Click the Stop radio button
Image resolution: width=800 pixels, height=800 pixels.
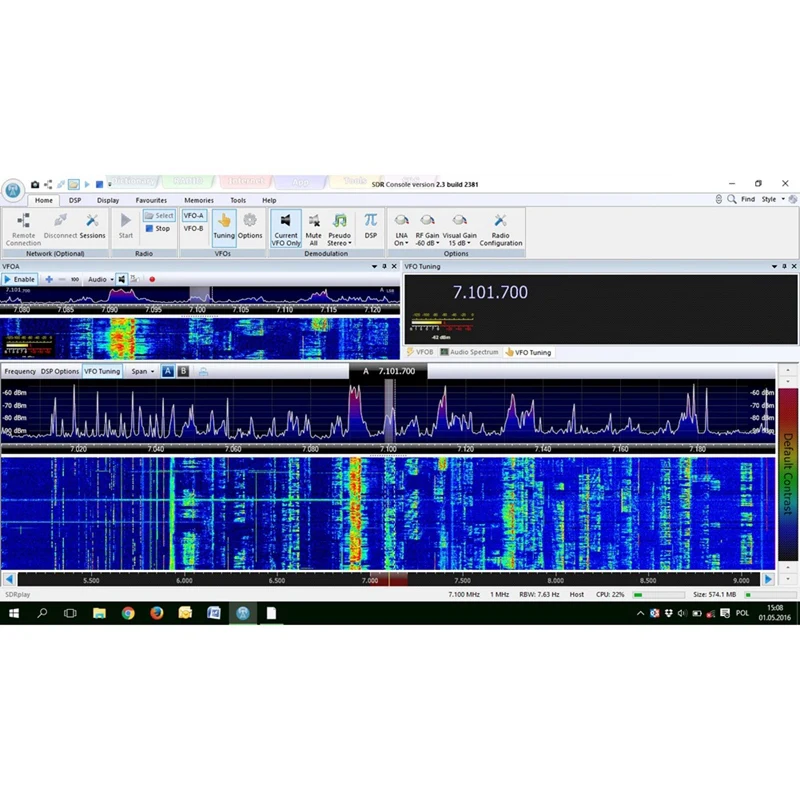(x=158, y=229)
